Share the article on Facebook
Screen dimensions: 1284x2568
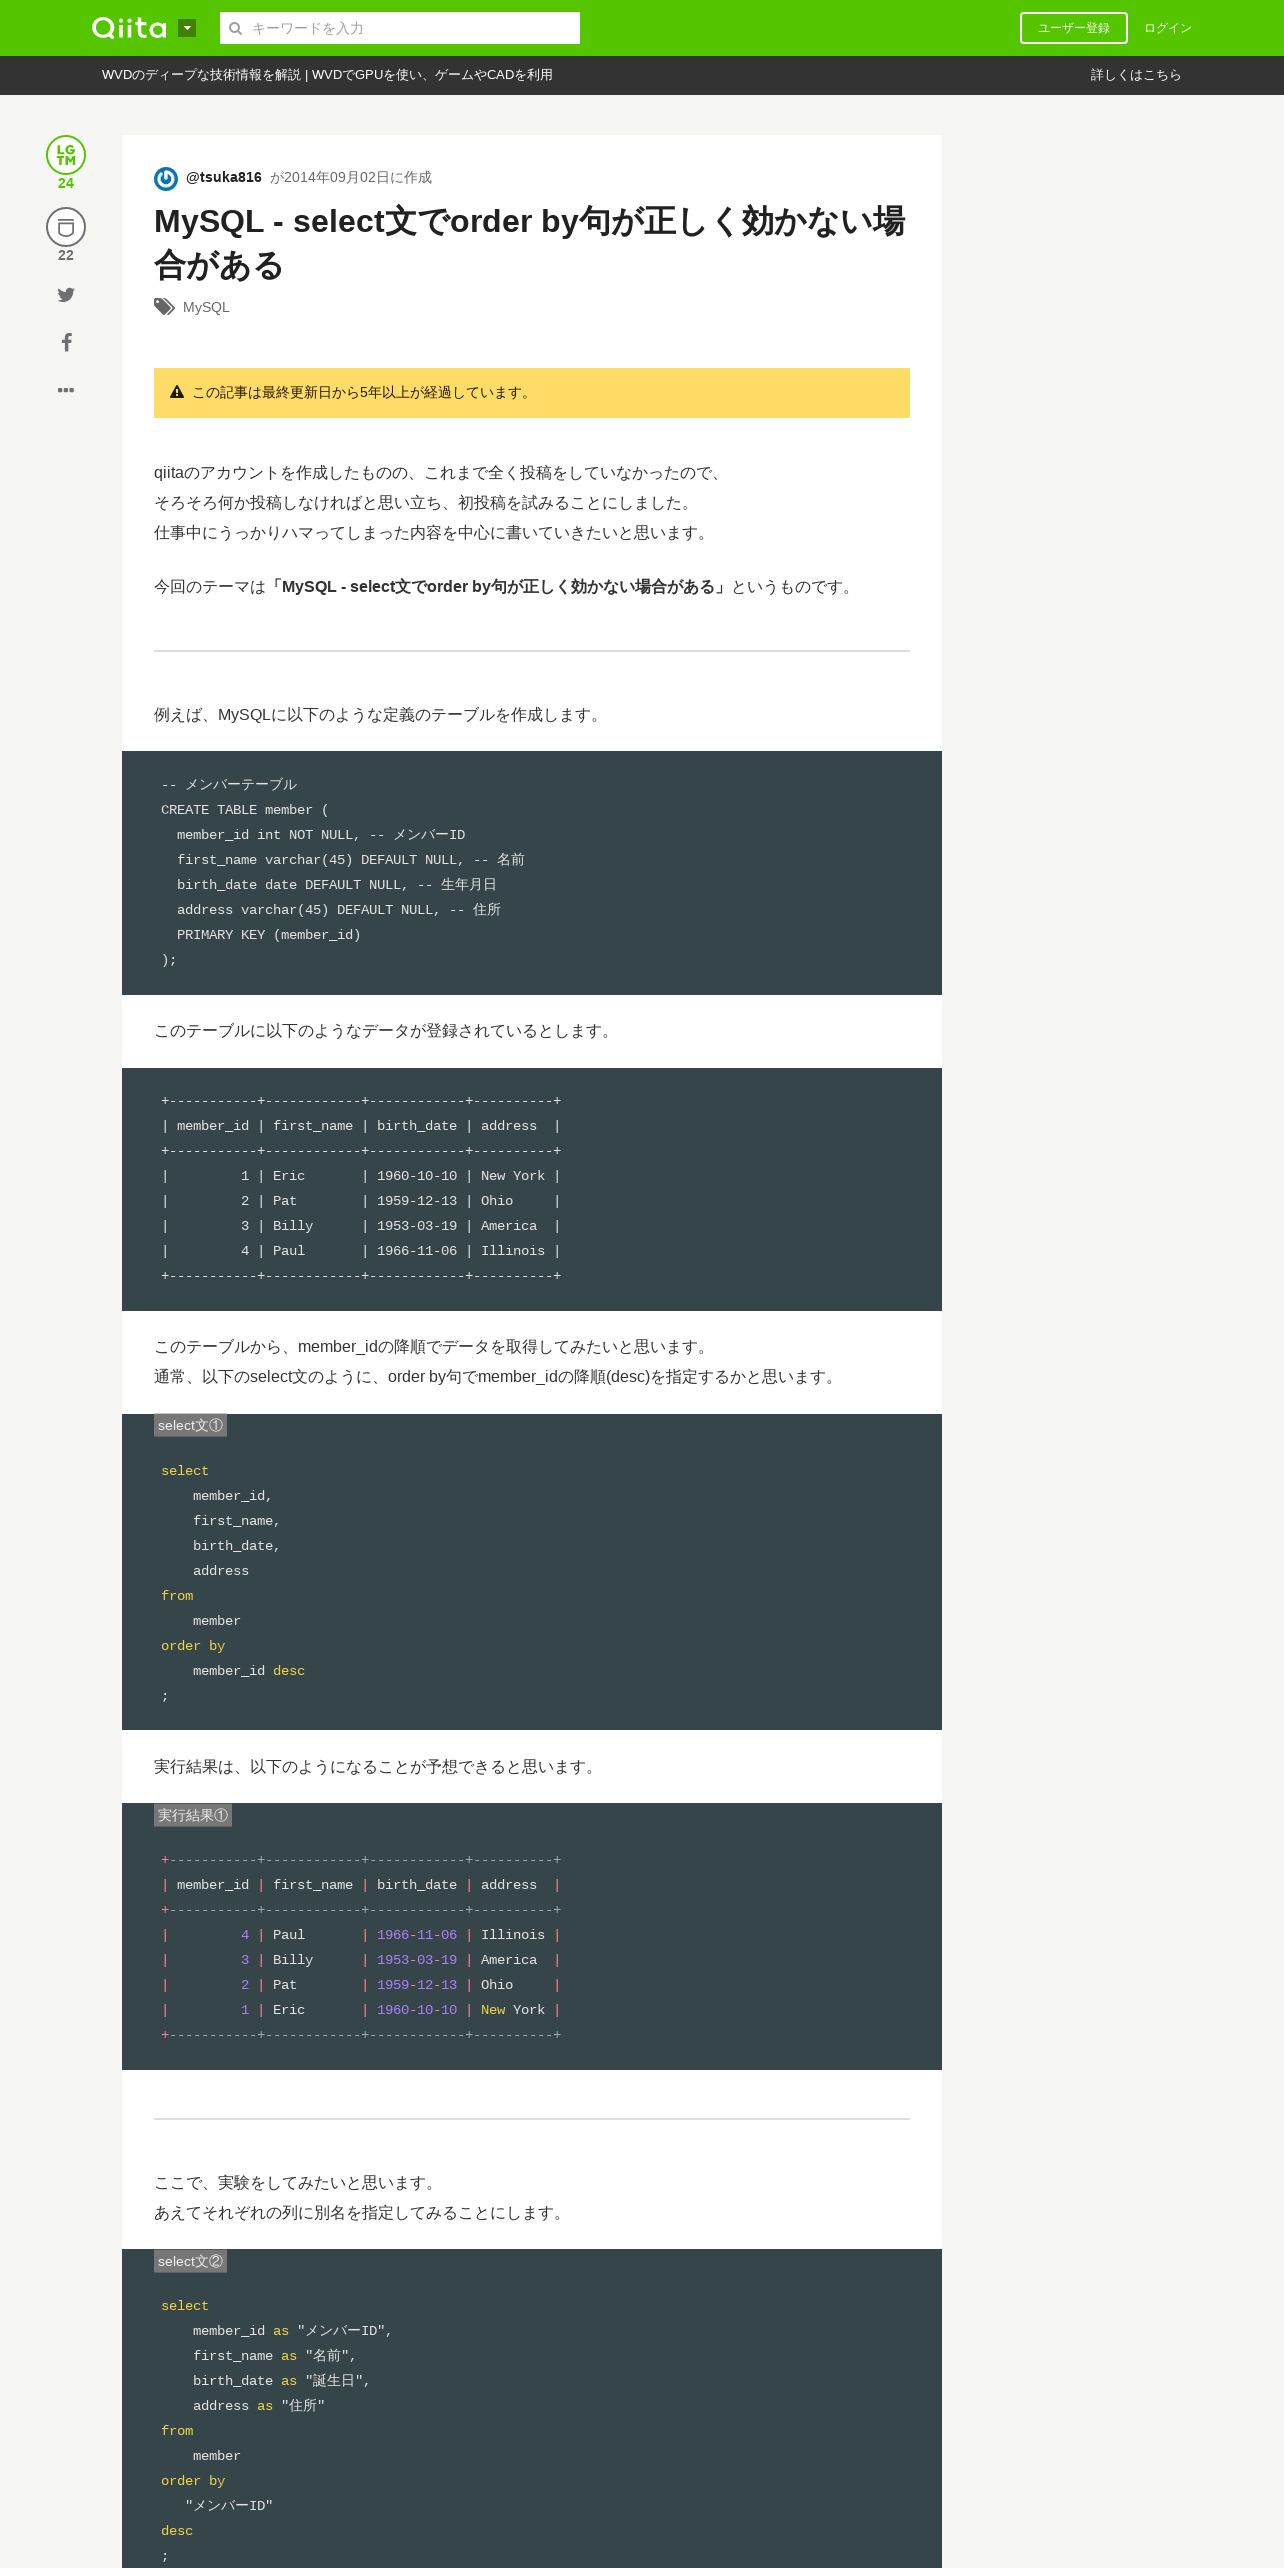[x=66, y=342]
